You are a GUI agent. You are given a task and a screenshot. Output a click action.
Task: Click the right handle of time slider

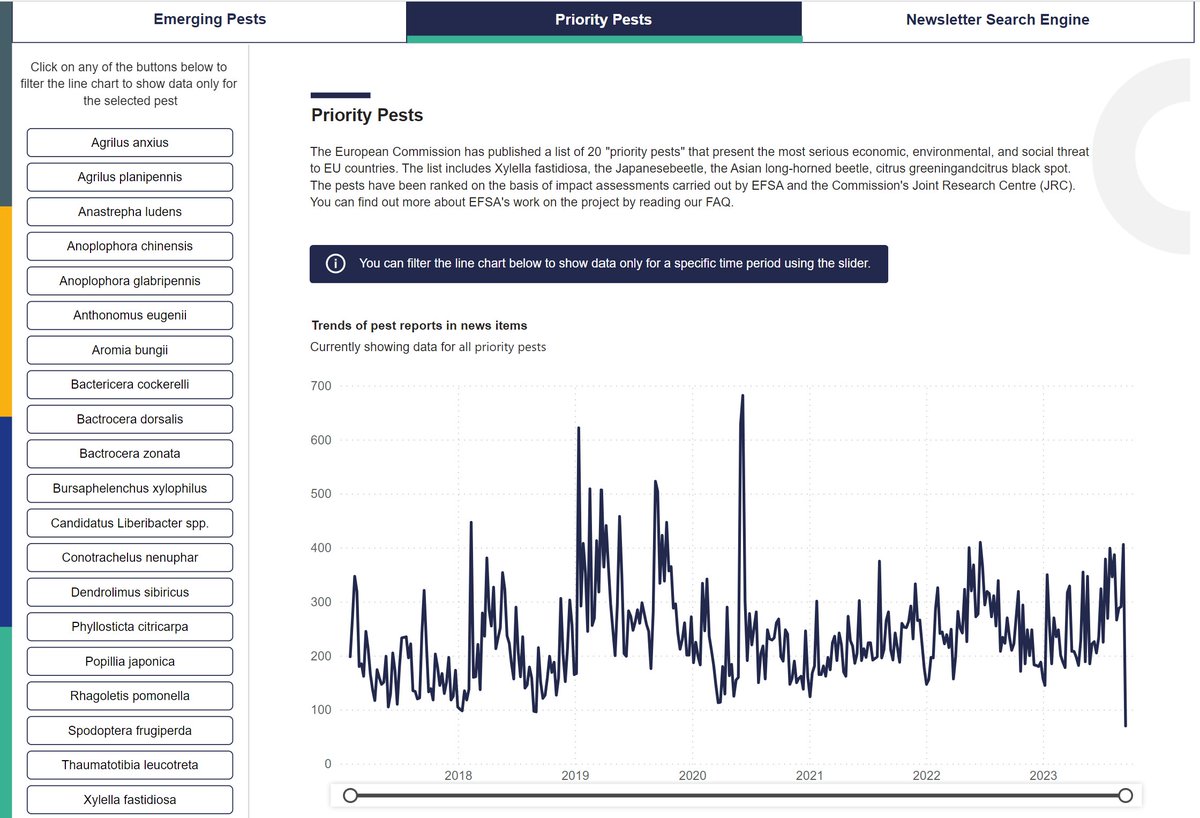(1126, 795)
